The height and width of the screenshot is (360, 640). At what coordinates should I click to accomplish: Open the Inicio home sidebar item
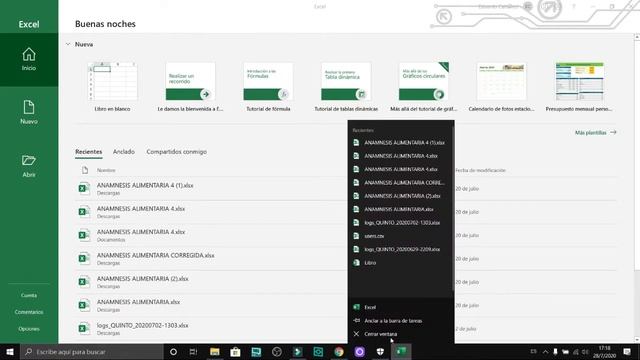coord(29,60)
